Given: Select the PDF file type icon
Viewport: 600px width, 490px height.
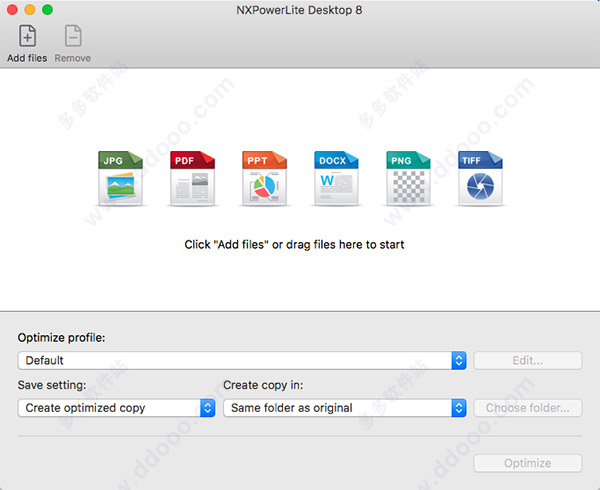Looking at the screenshot, I should (192, 179).
